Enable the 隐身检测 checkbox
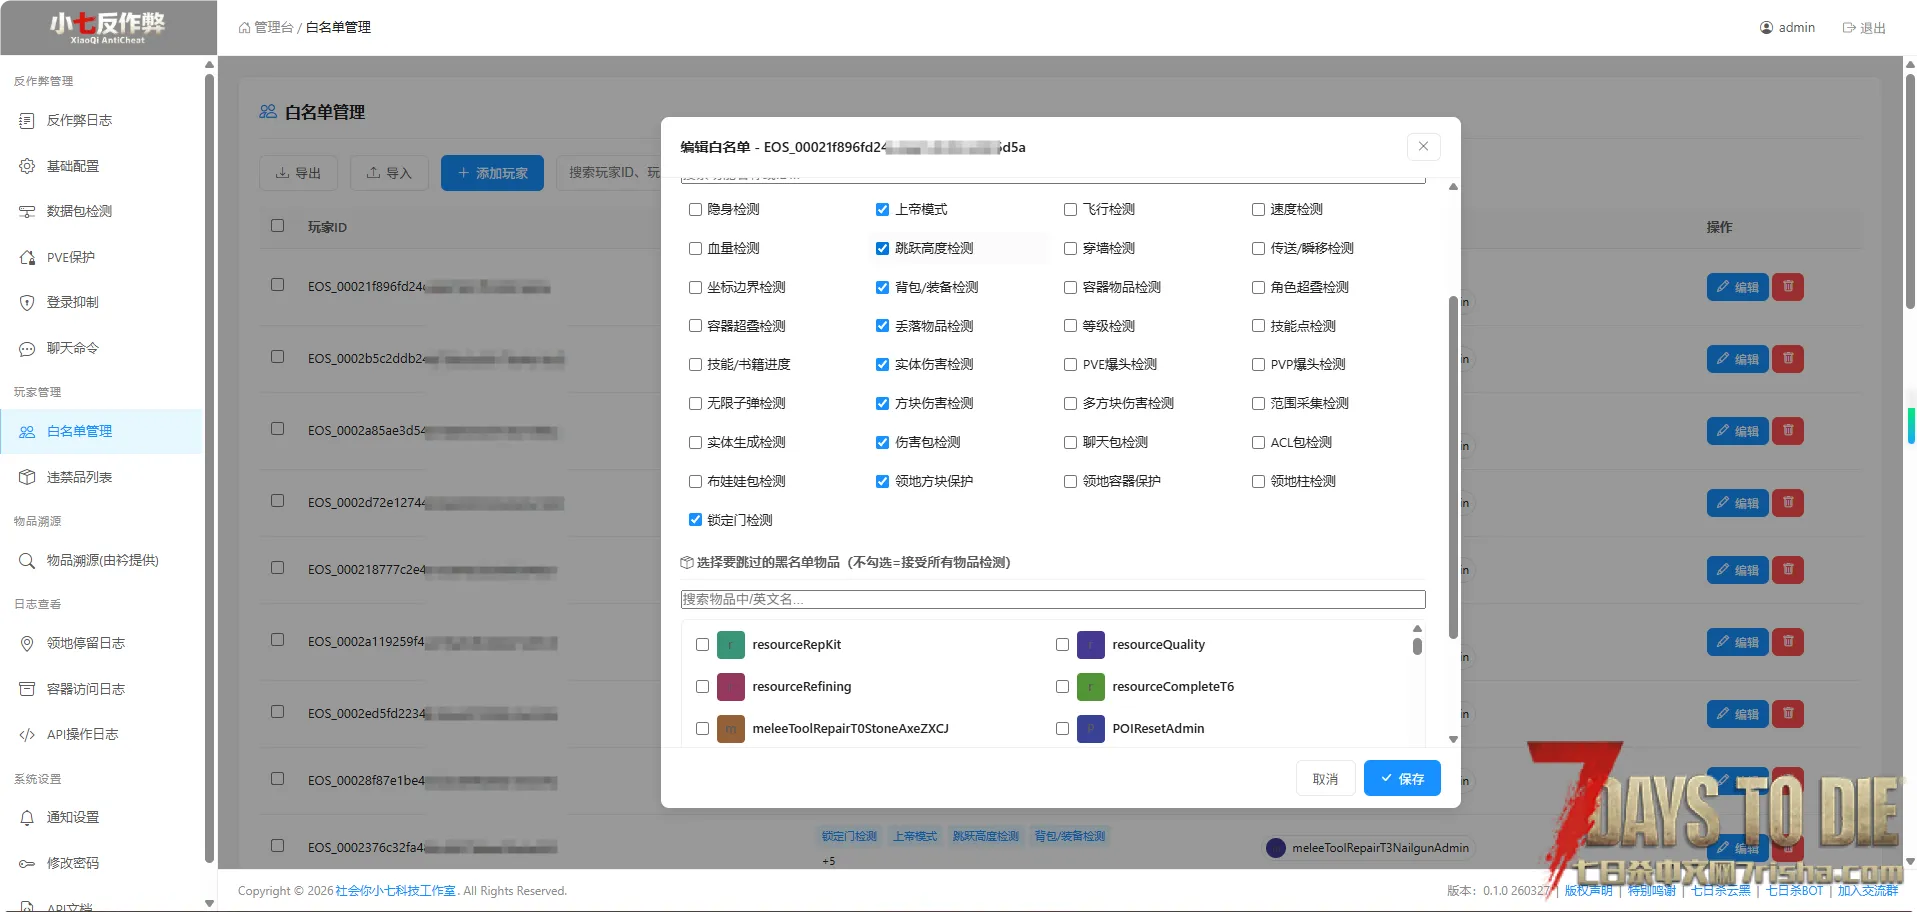The width and height of the screenshot is (1917, 912). coord(695,210)
